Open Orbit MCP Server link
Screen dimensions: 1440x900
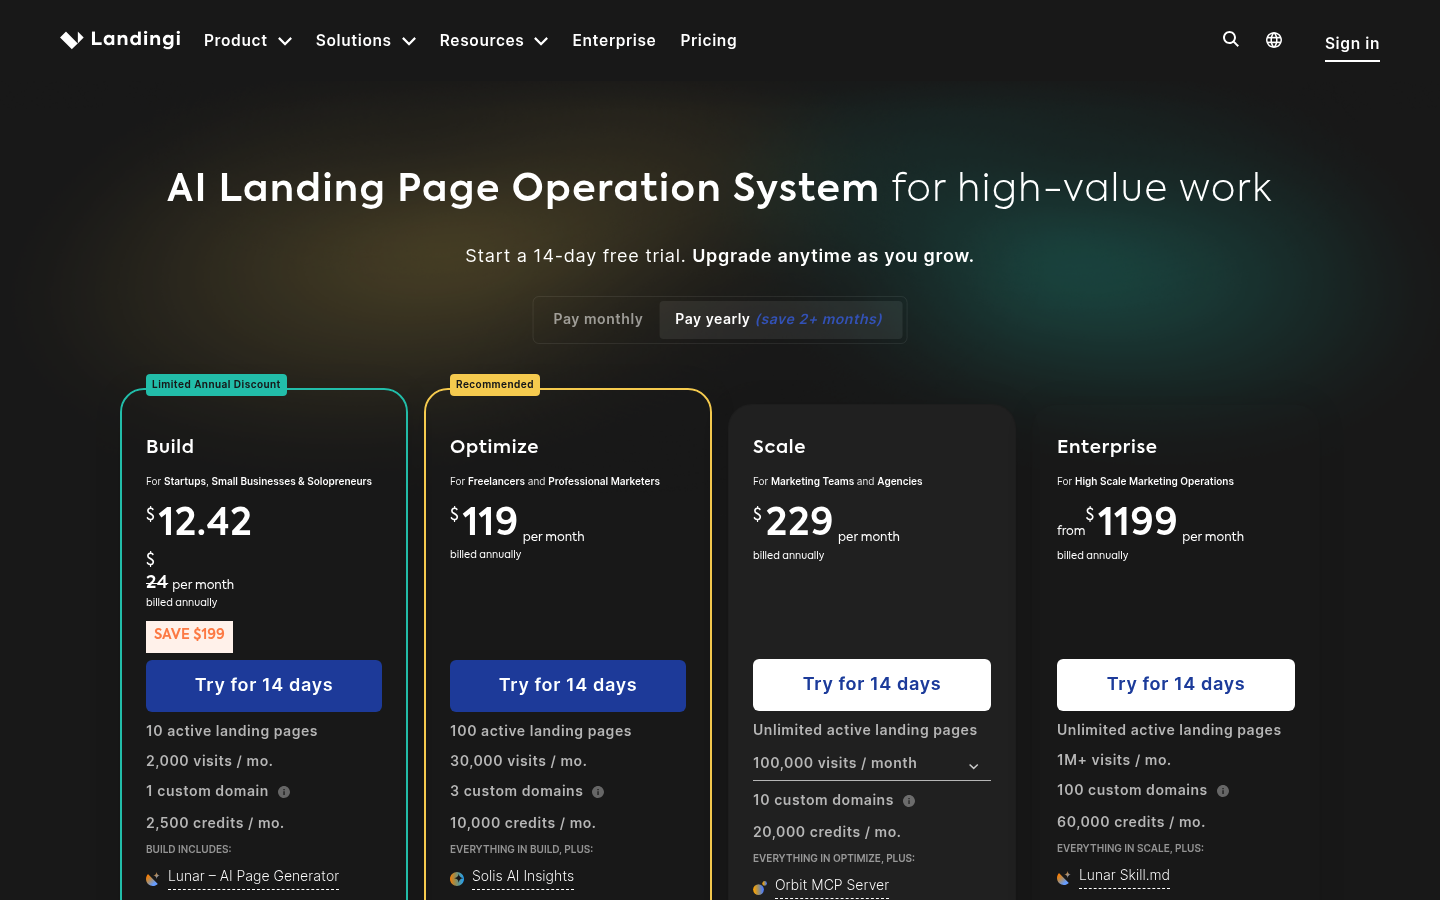point(832,886)
